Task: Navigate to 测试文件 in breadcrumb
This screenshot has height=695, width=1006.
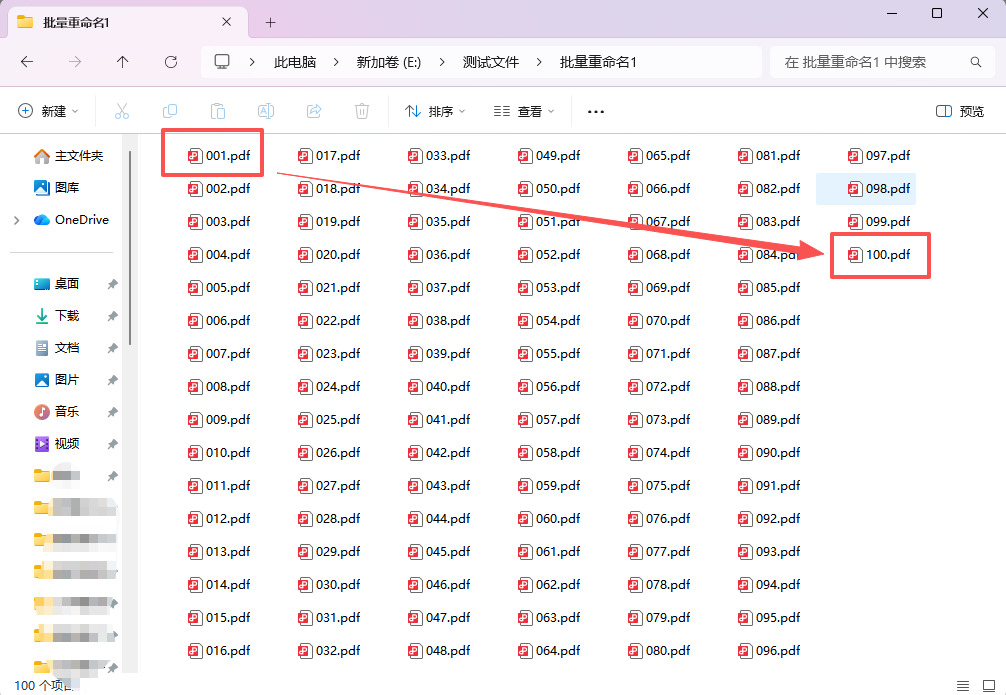Action: click(491, 62)
